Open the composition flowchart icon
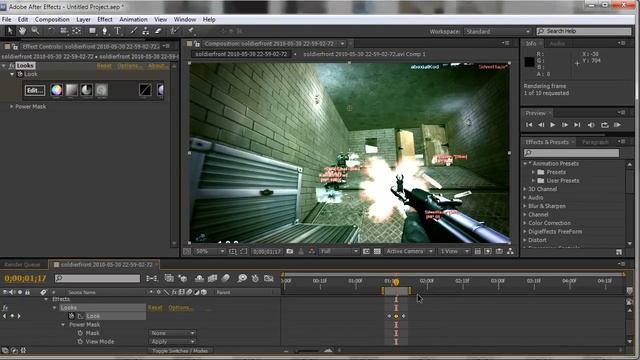640x360 pixels. point(510,251)
